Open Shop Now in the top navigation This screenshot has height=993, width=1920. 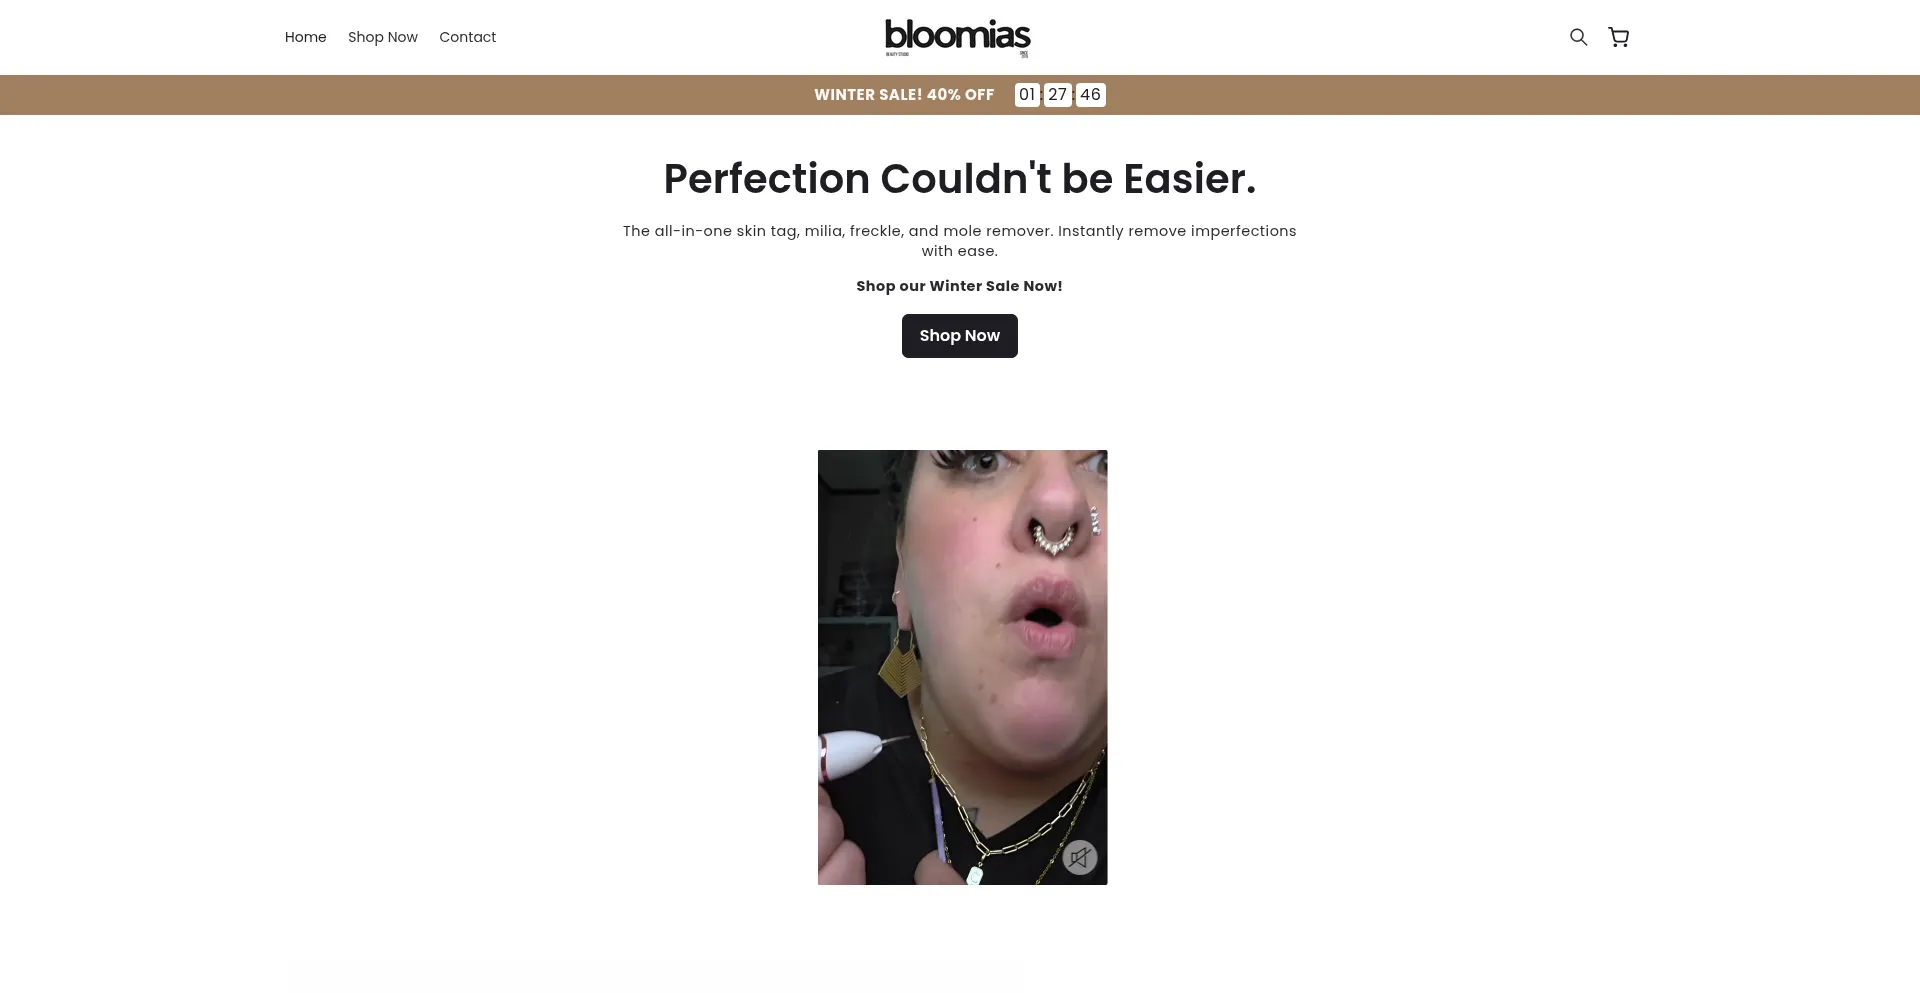383,37
